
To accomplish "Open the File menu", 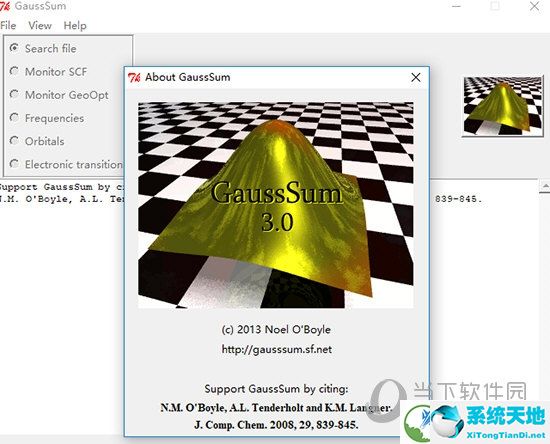I will pyautogui.click(x=8, y=26).
